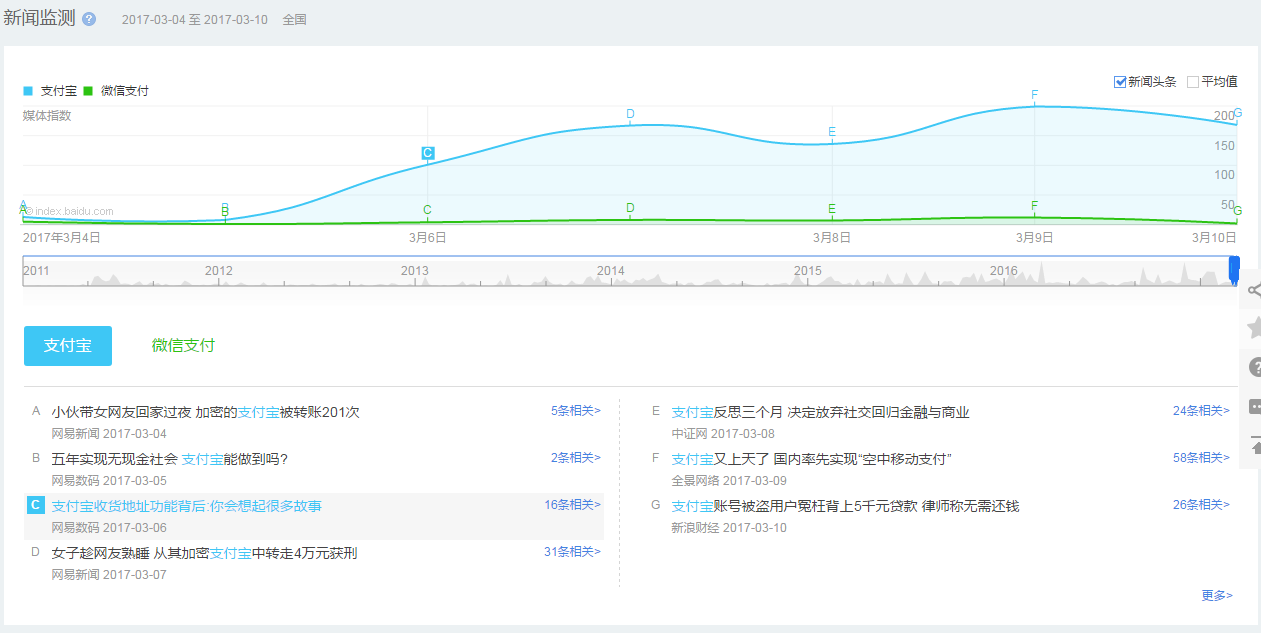The image size is (1261, 633).
Task: Click source text 新浪财经 2017-03-10
Action: pyautogui.click(x=729, y=527)
